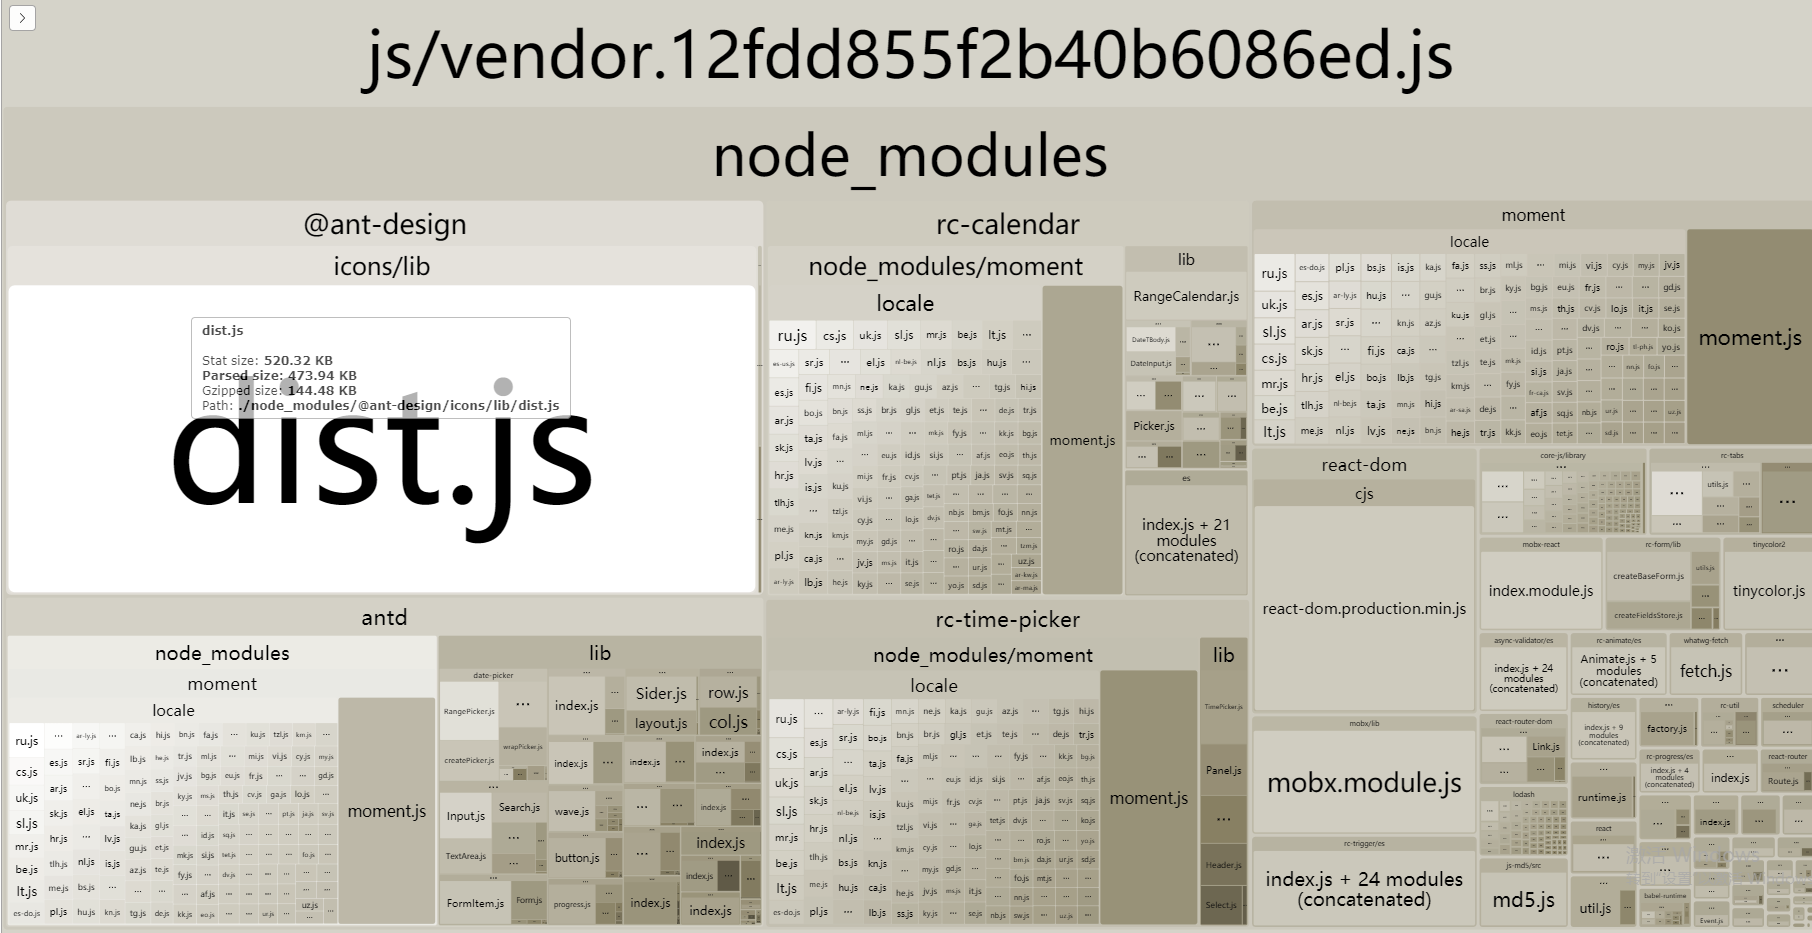1812x933 pixels.
Task: Expand the sidebar with the top-left chevron button
Action: (22, 17)
